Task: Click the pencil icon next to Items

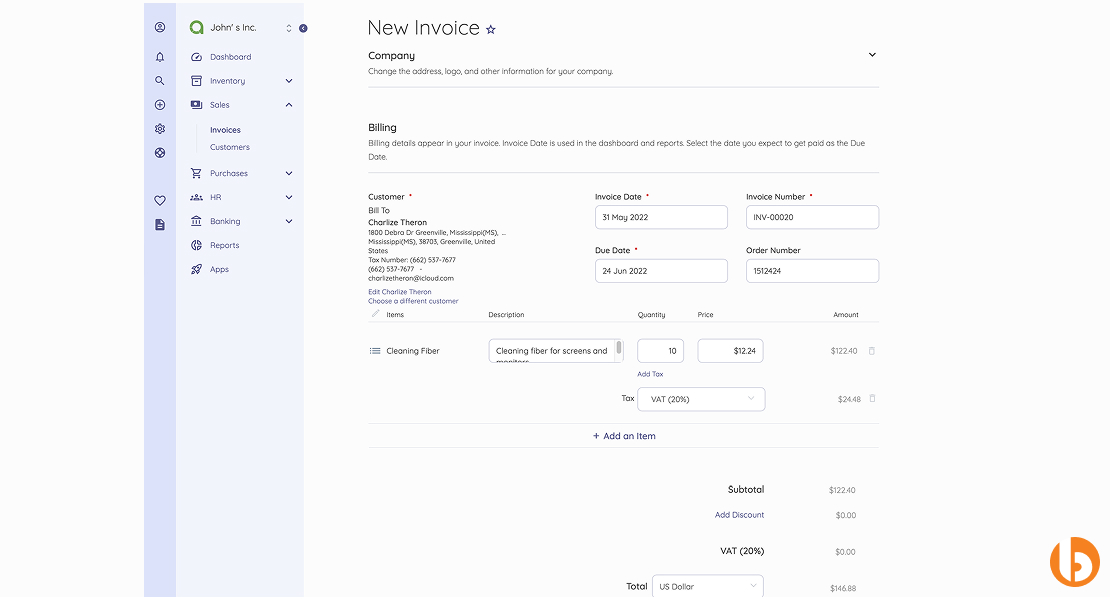Action: pos(375,314)
